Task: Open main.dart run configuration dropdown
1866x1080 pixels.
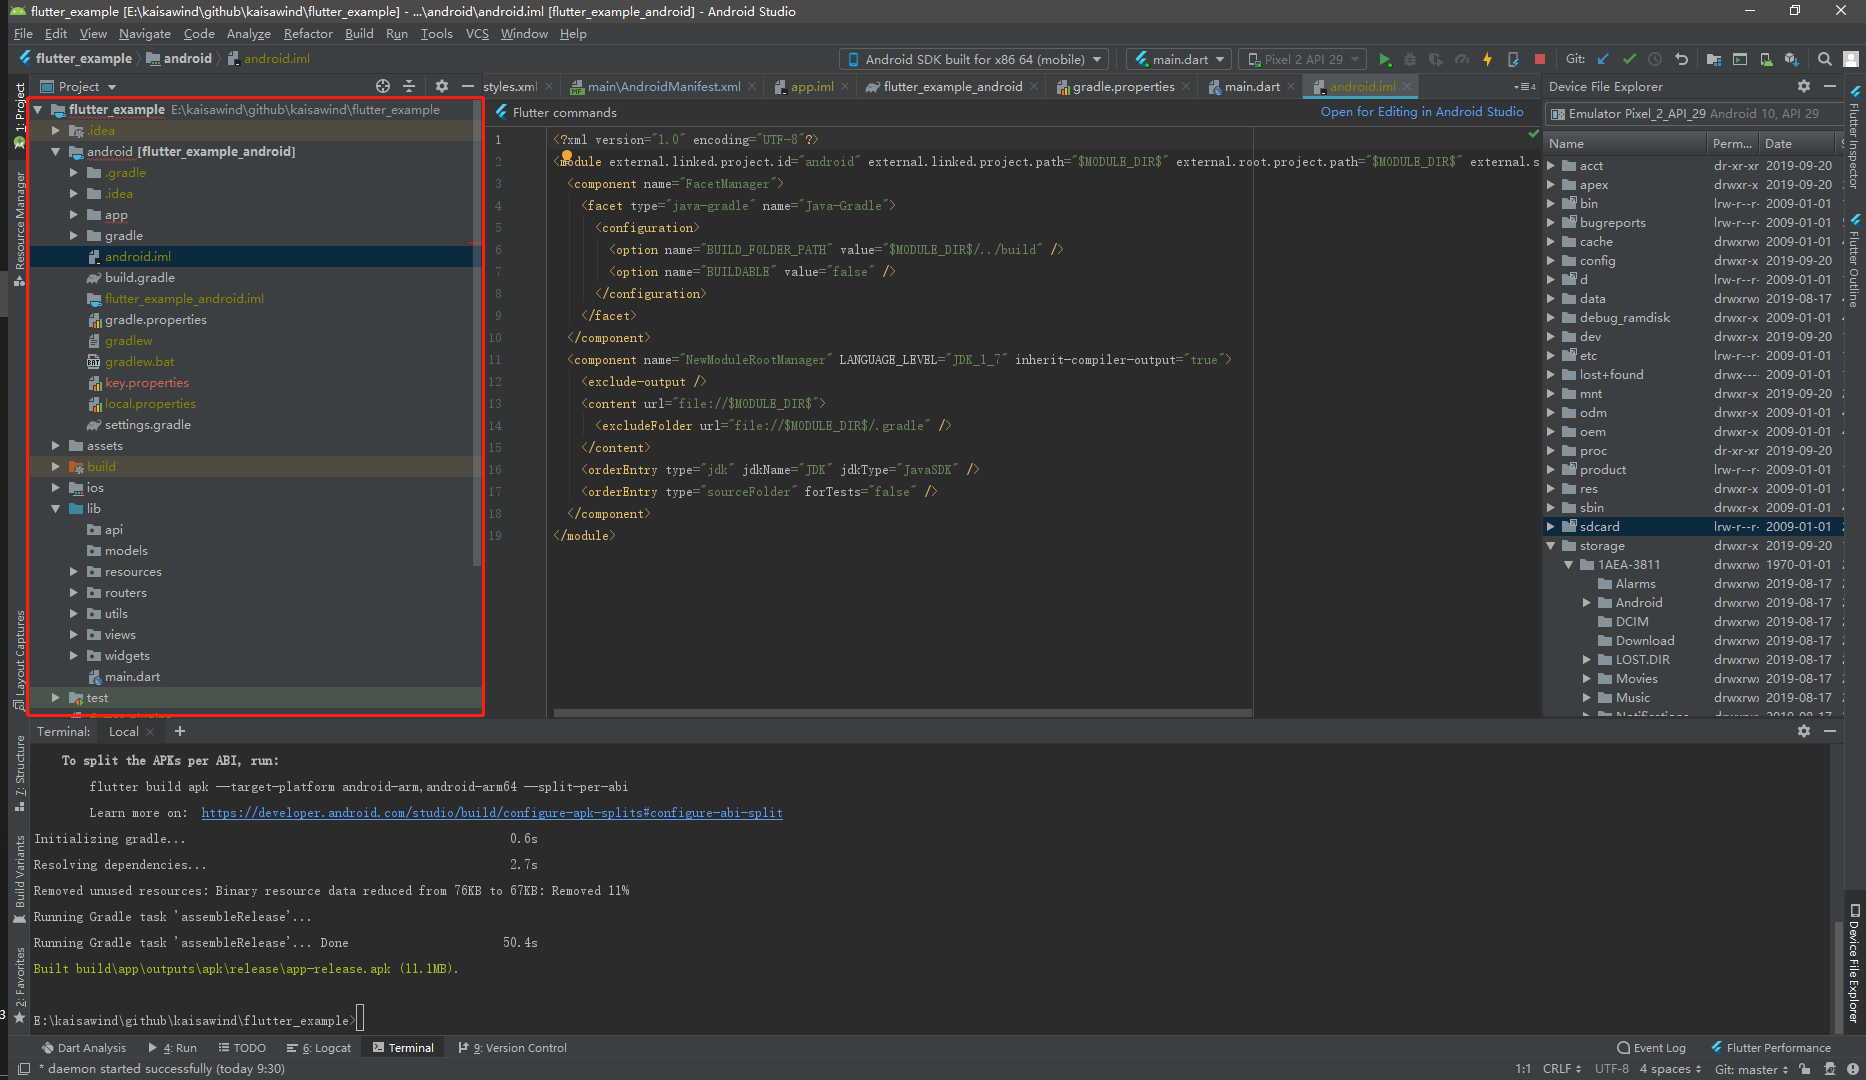Action: coord(1180,60)
